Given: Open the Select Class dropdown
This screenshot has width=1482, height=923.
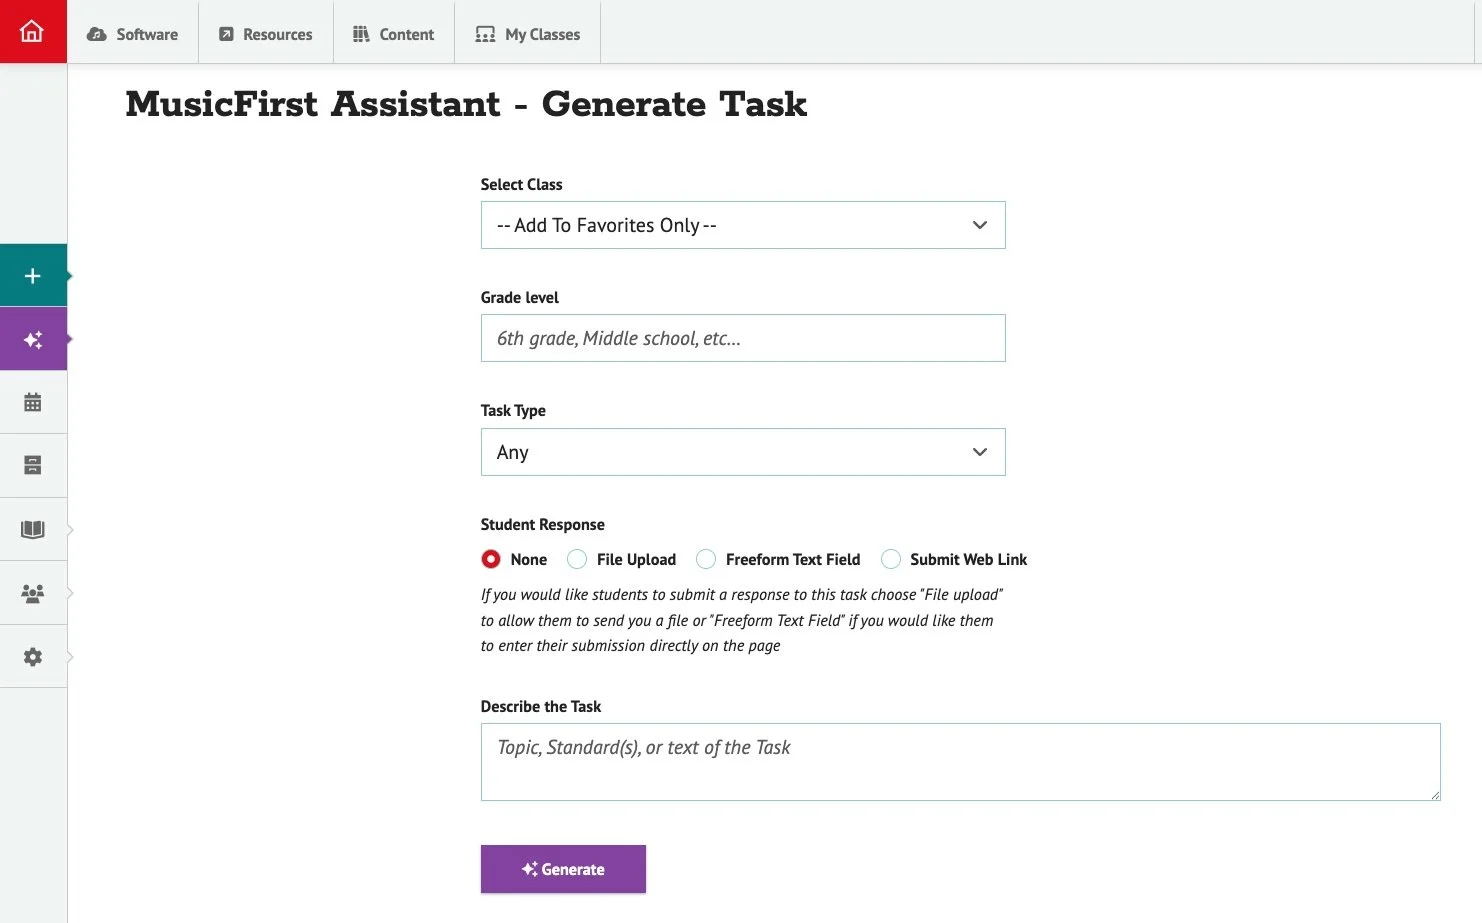Looking at the screenshot, I should 742,225.
